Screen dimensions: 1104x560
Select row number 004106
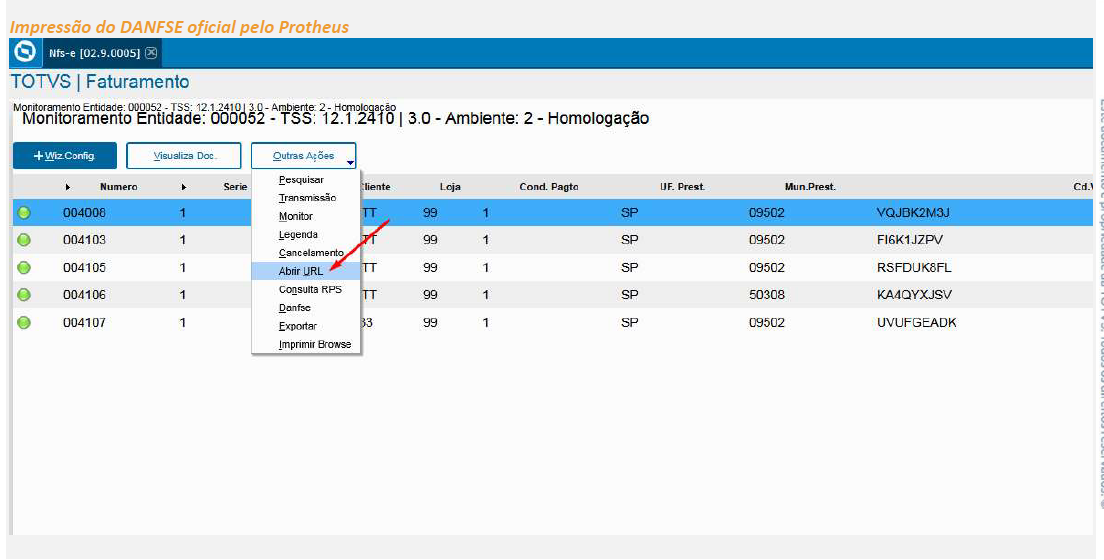pyautogui.click(x=84, y=295)
